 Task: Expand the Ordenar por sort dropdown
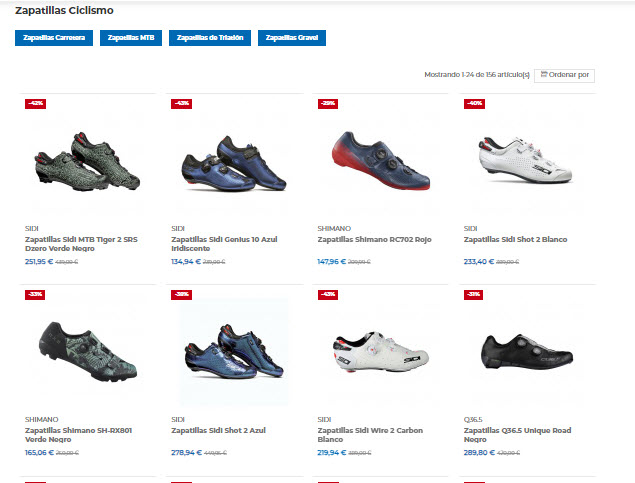(x=564, y=75)
